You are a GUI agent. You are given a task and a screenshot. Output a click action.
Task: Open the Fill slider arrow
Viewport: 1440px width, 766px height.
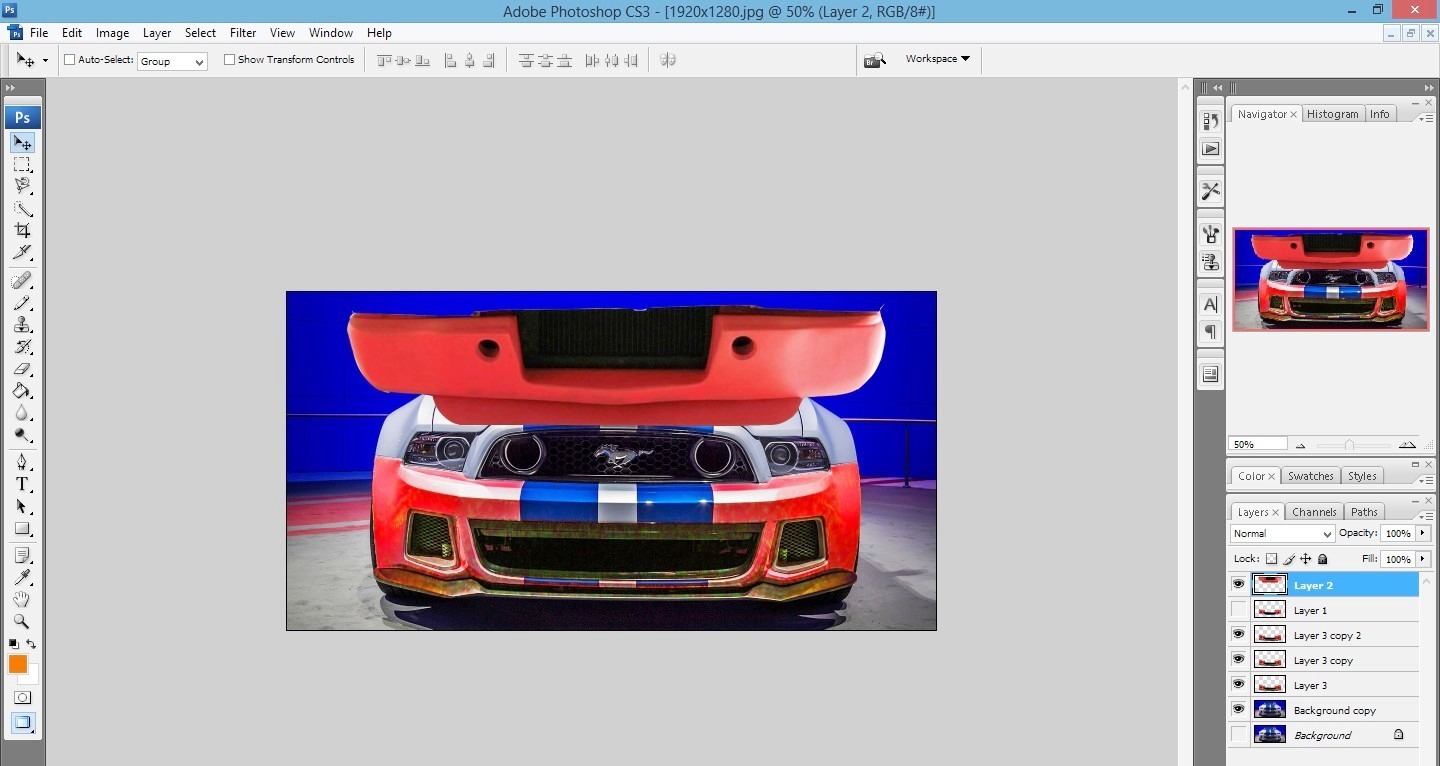coord(1423,559)
